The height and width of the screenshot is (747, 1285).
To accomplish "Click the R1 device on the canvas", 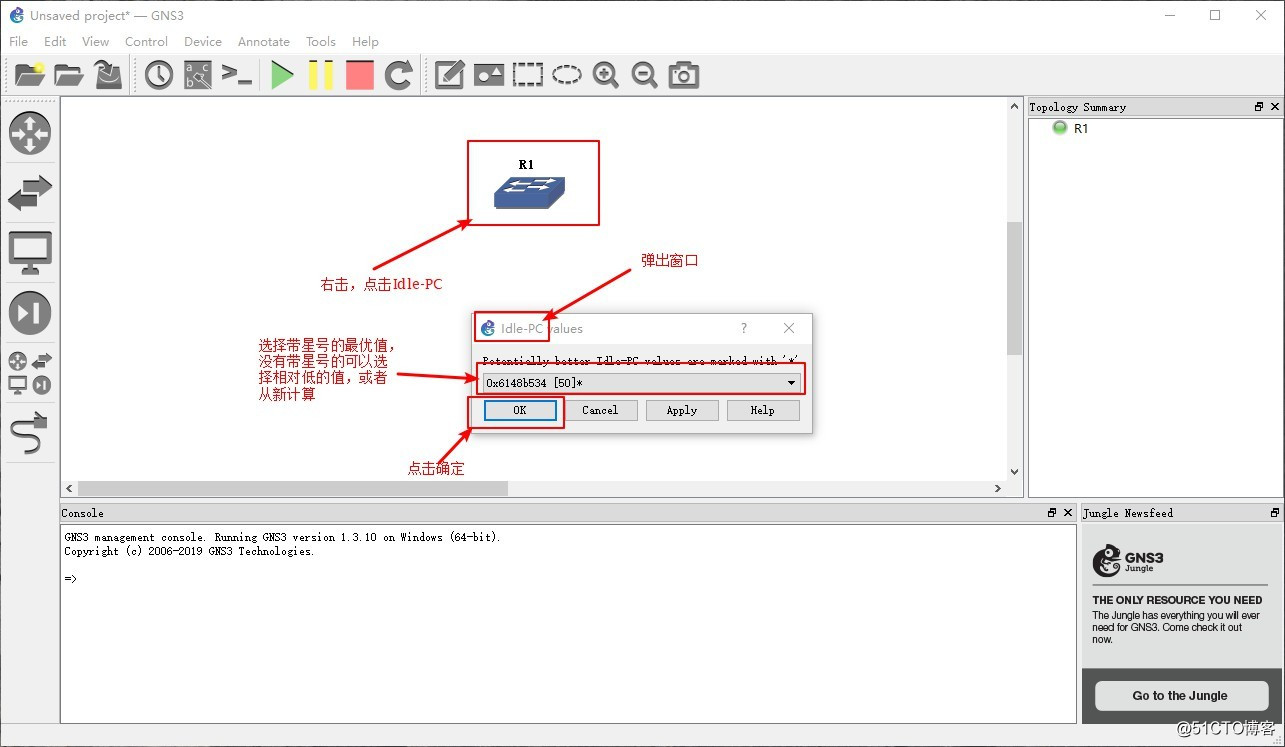I will tap(529, 192).
